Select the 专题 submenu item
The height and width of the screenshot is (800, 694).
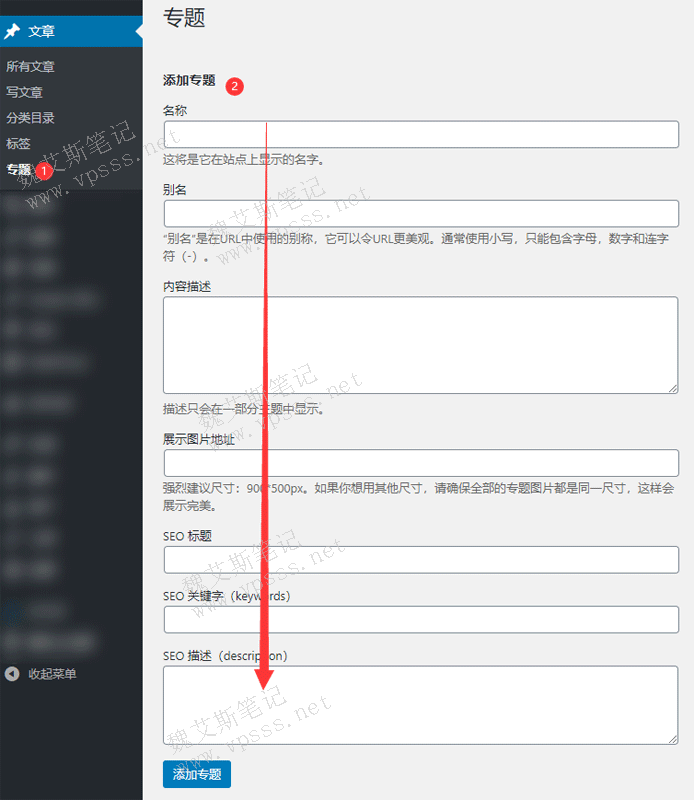pos(18,170)
